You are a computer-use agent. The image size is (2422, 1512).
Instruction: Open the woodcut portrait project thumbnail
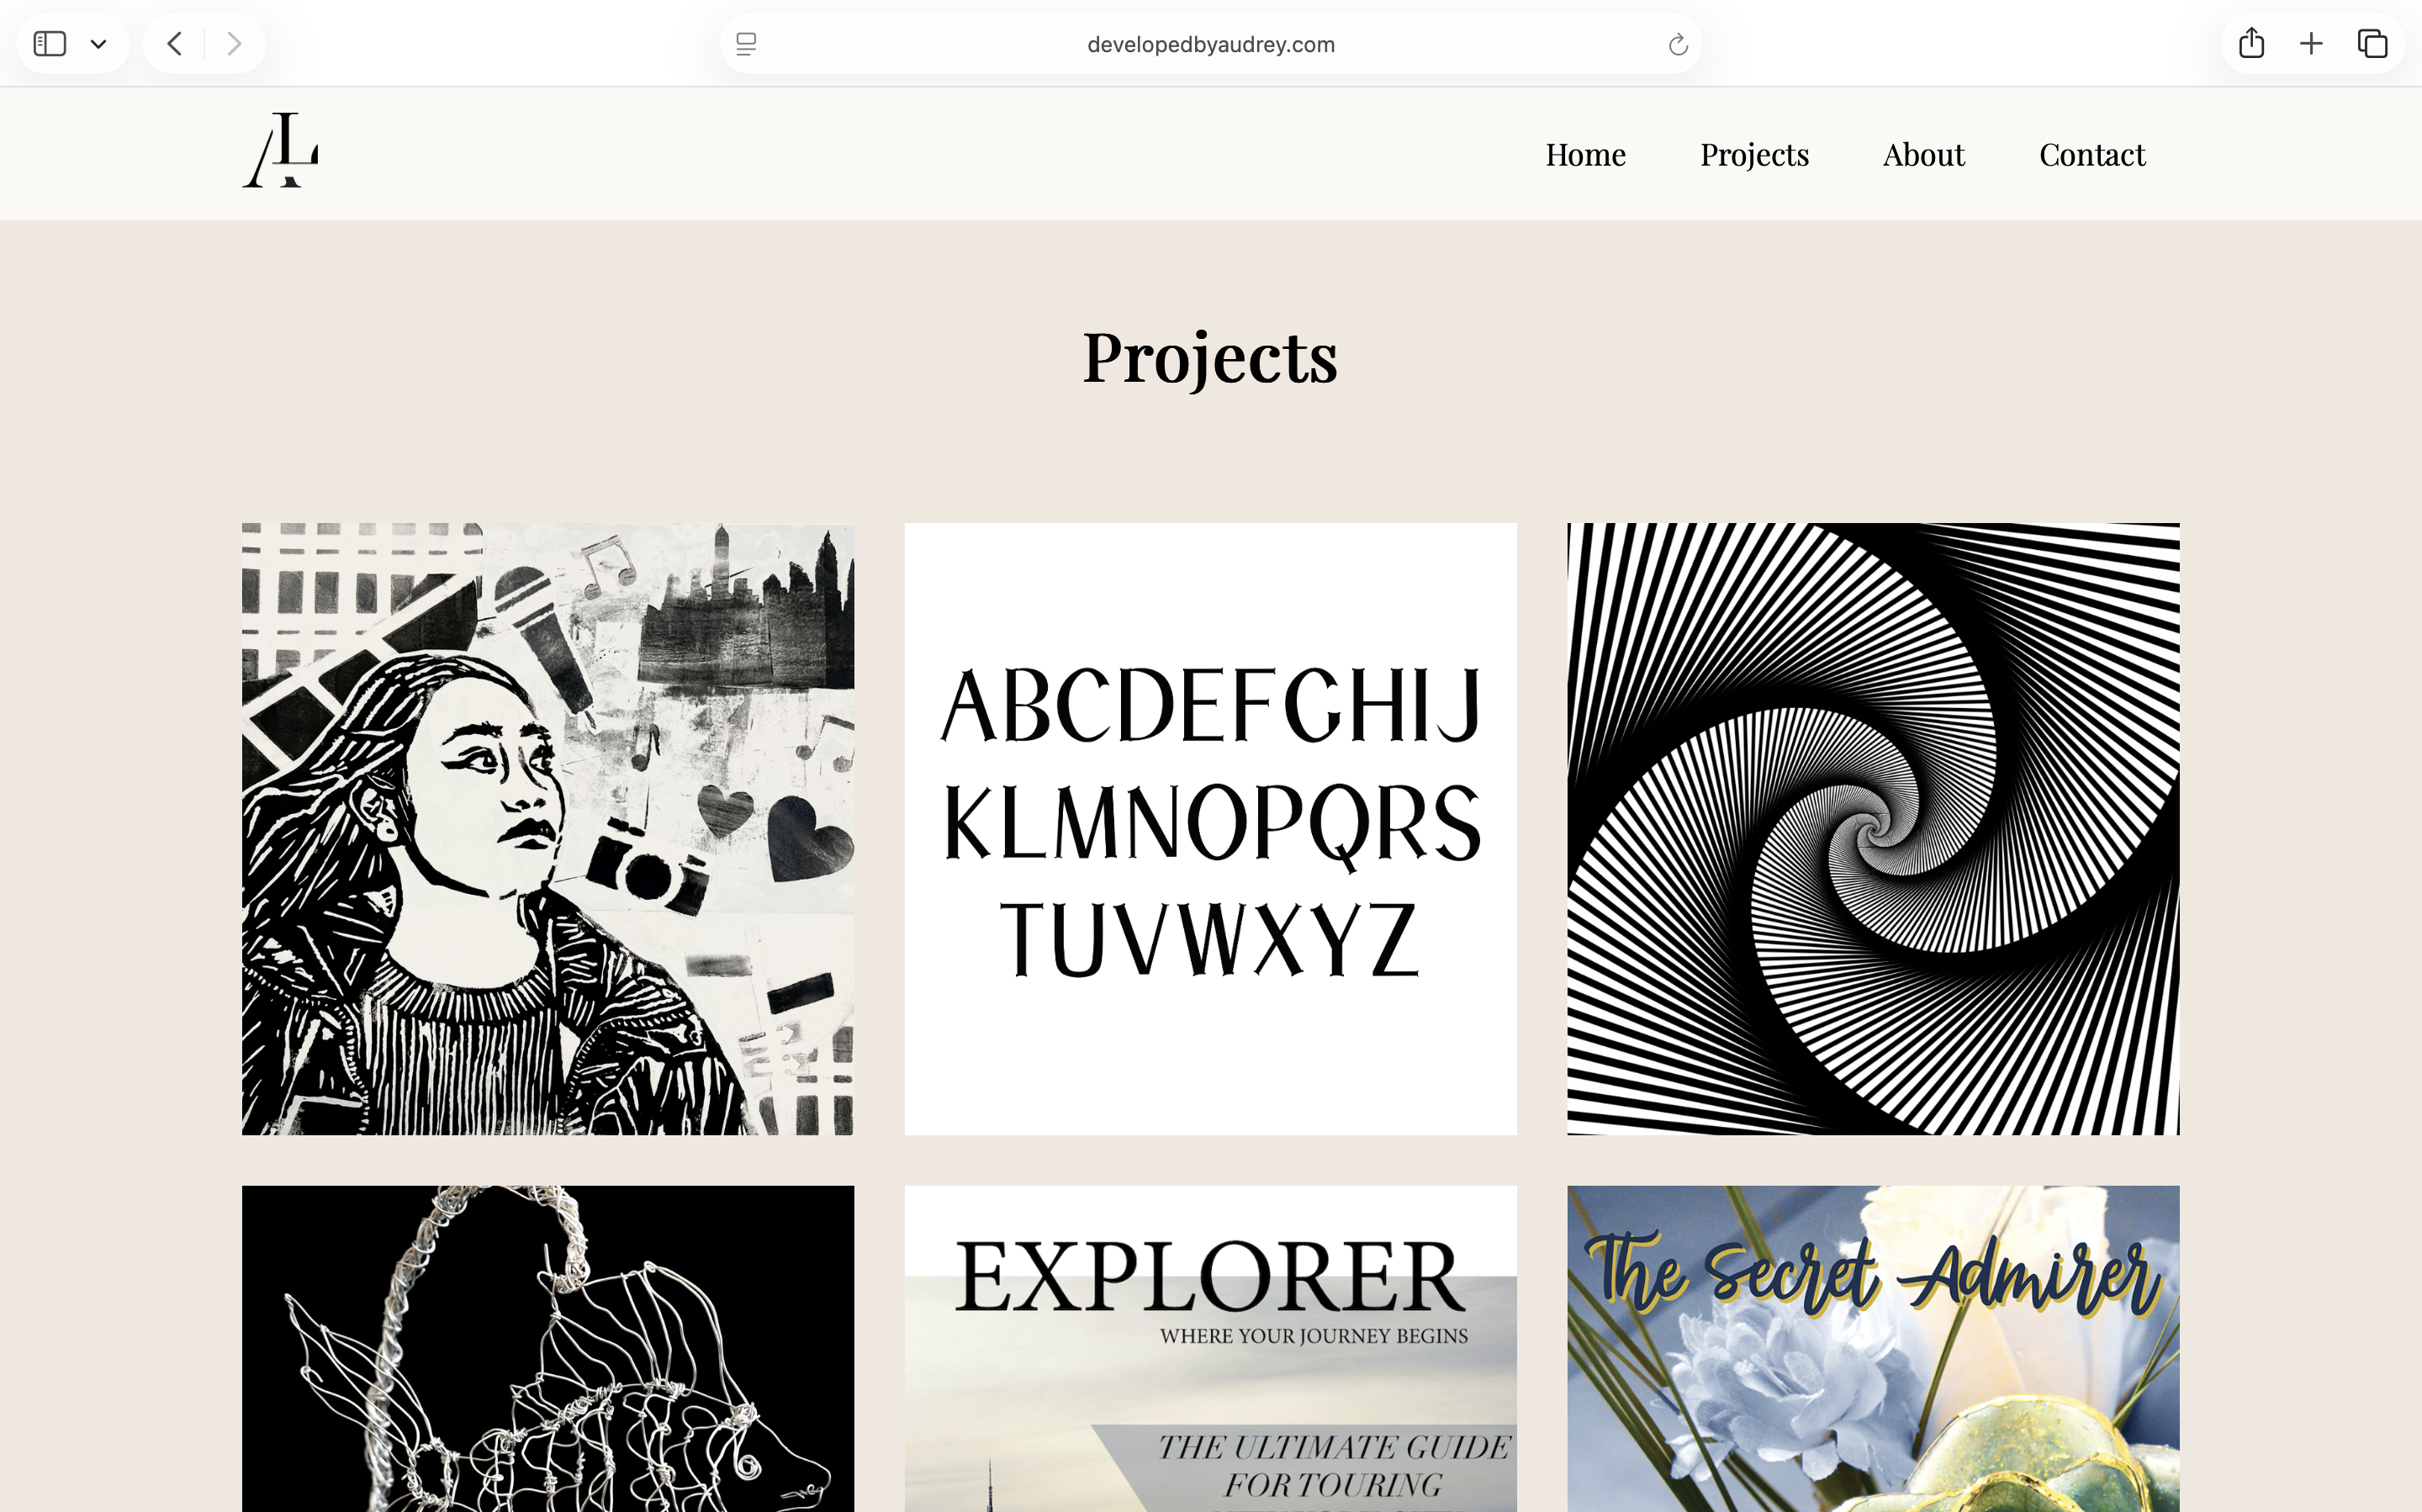548,828
